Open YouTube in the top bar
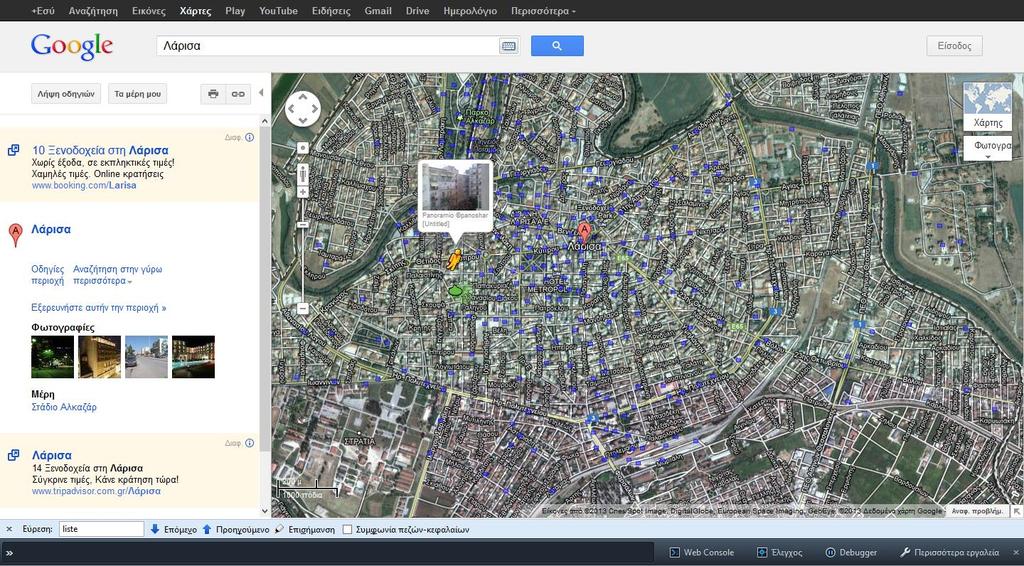Screen dimensions: 1024x566 tap(278, 11)
